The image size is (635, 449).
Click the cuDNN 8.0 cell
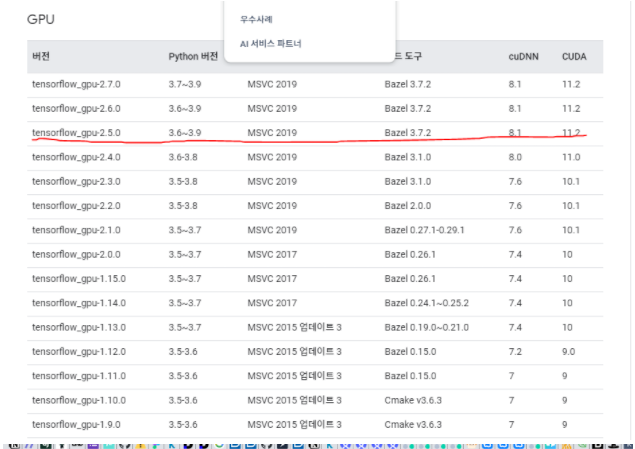(515, 157)
